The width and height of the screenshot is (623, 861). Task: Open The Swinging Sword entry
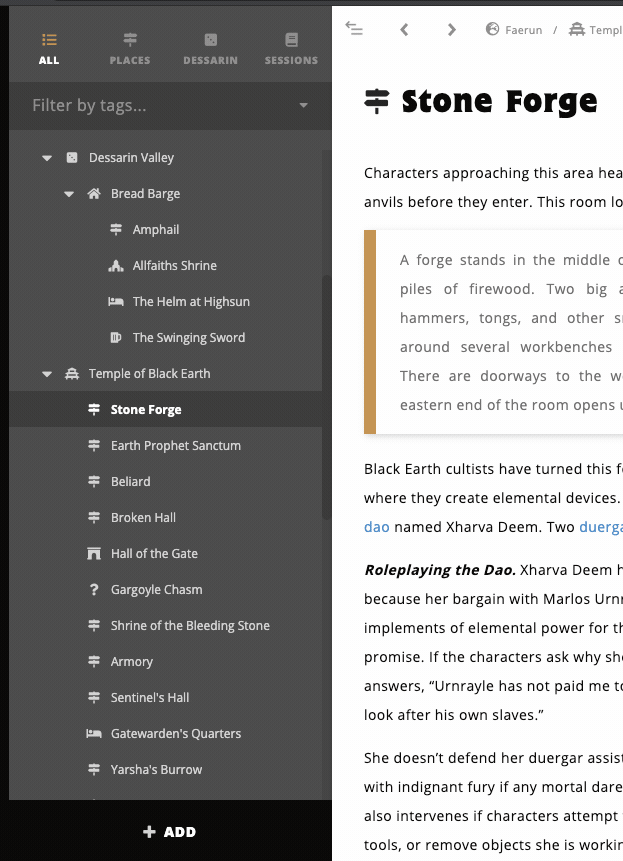pyautogui.click(x=189, y=338)
